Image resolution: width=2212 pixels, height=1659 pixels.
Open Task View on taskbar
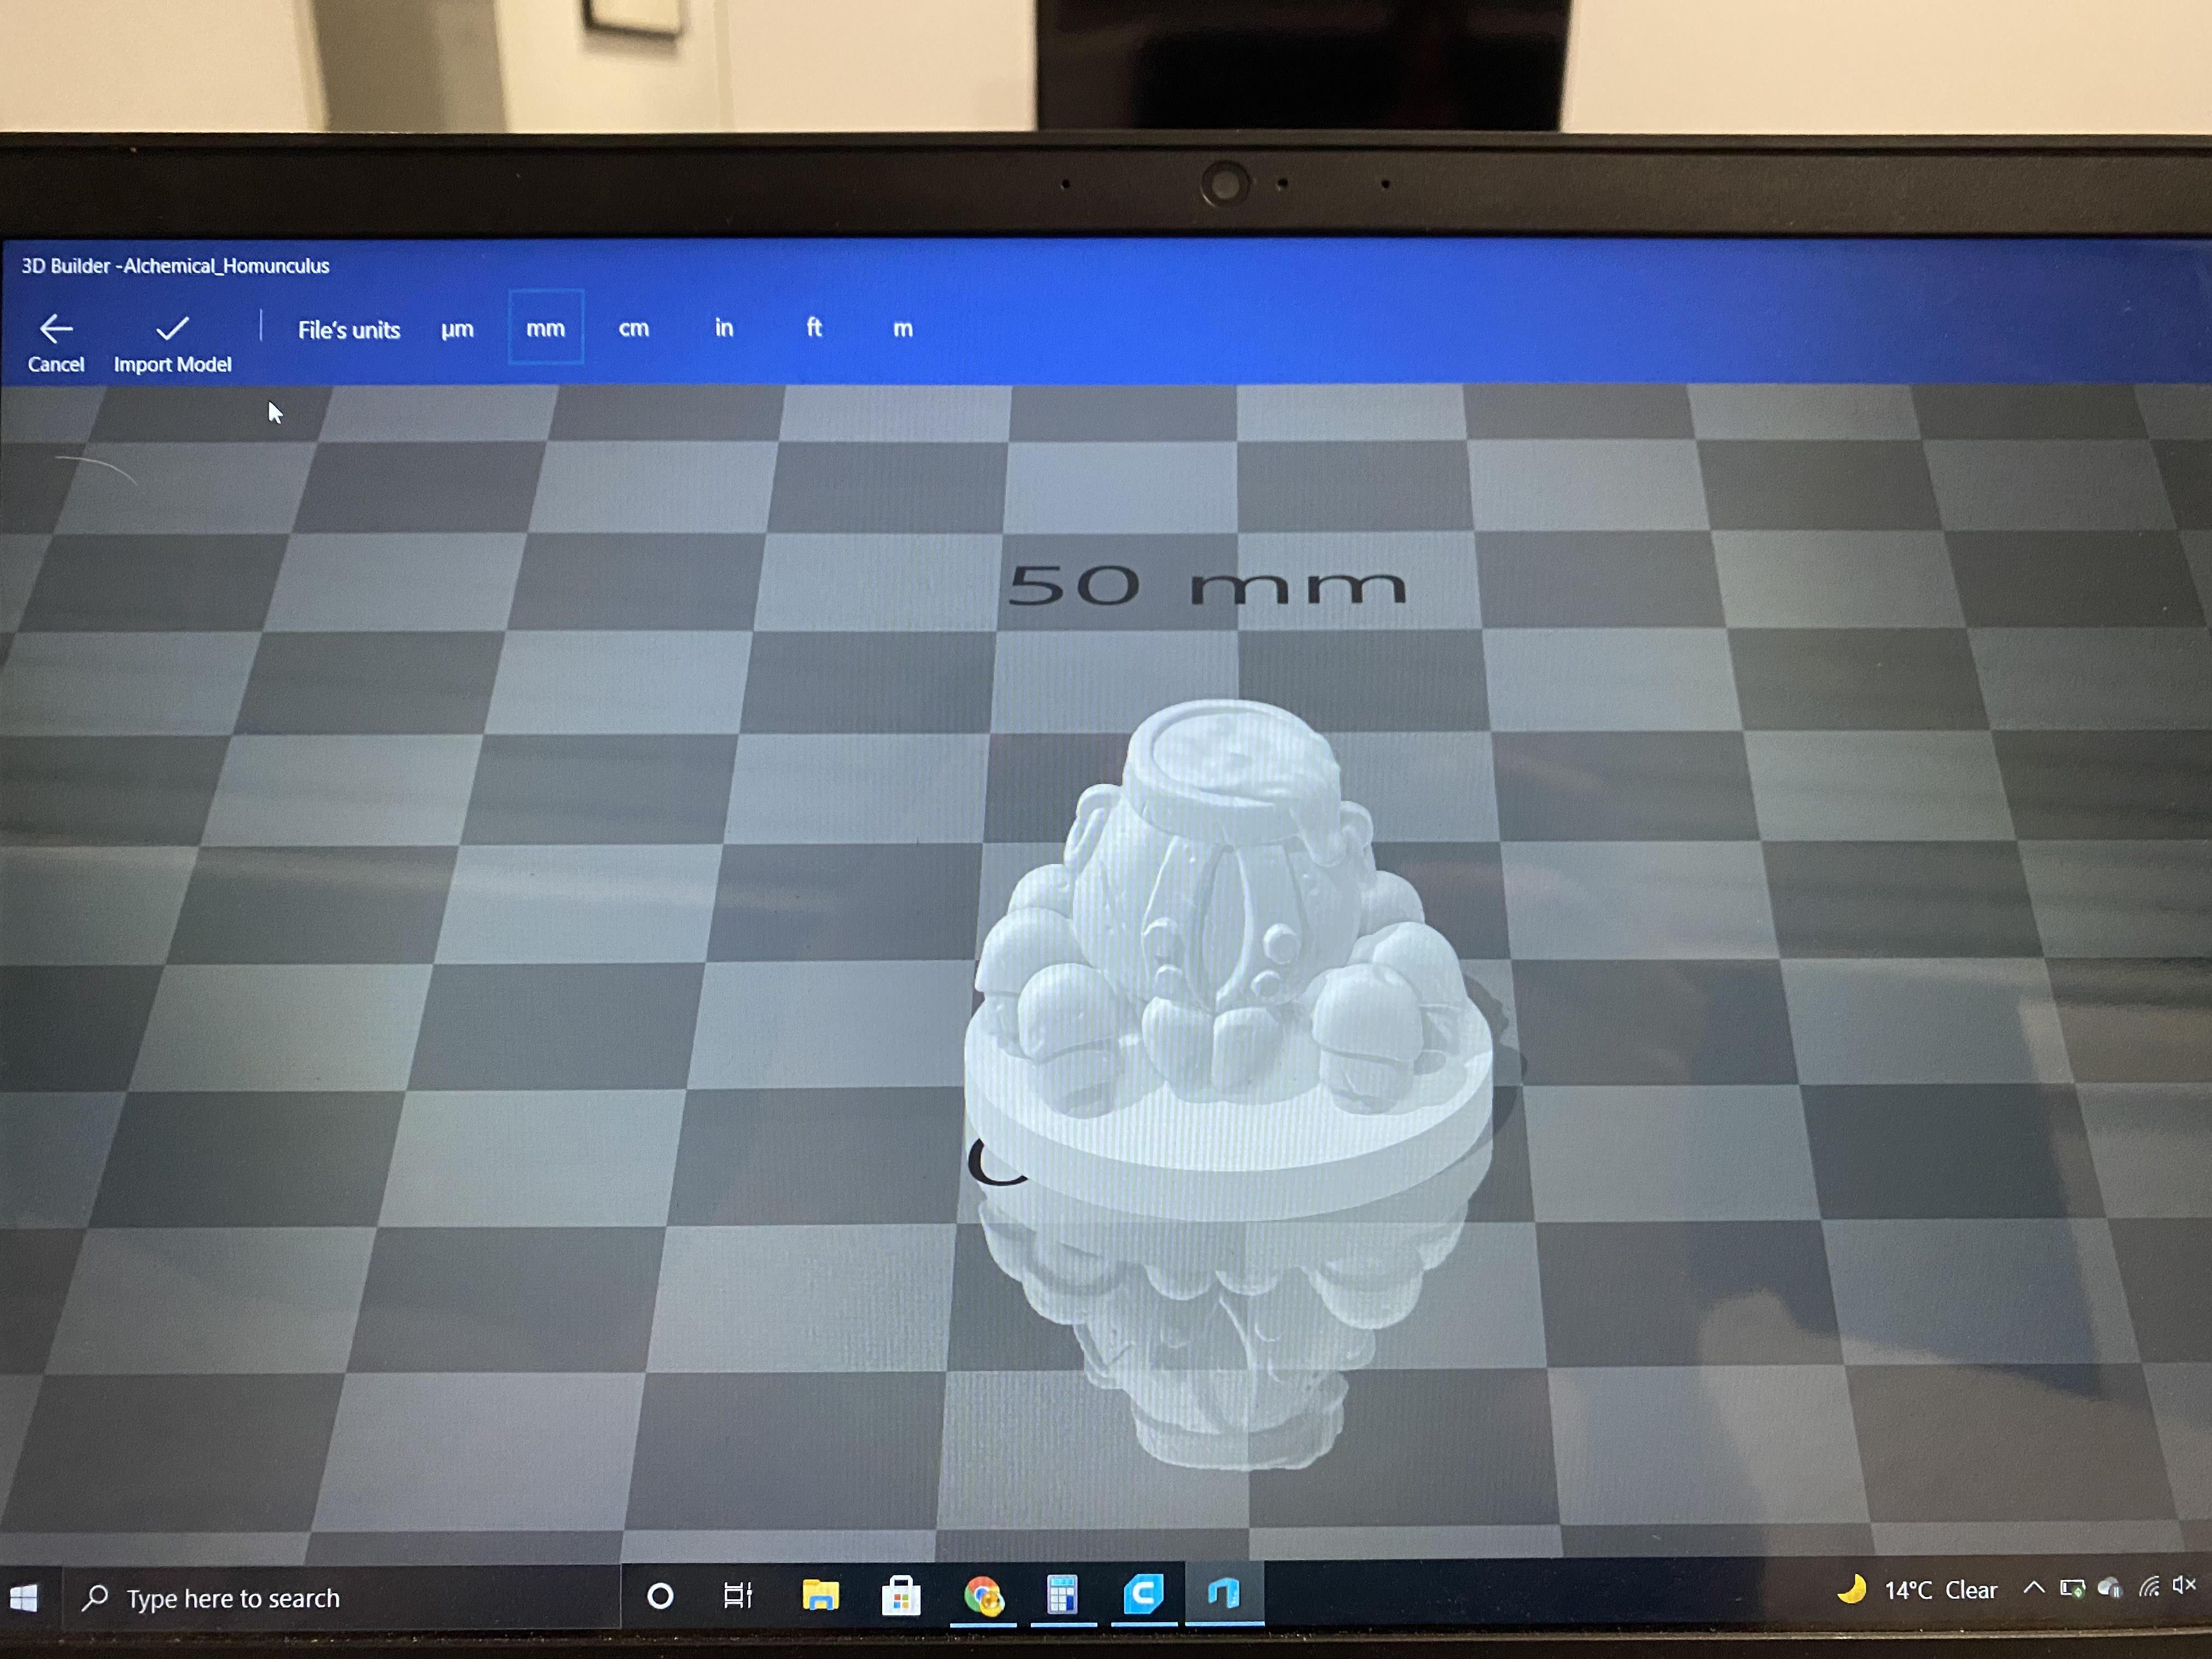(x=738, y=1596)
